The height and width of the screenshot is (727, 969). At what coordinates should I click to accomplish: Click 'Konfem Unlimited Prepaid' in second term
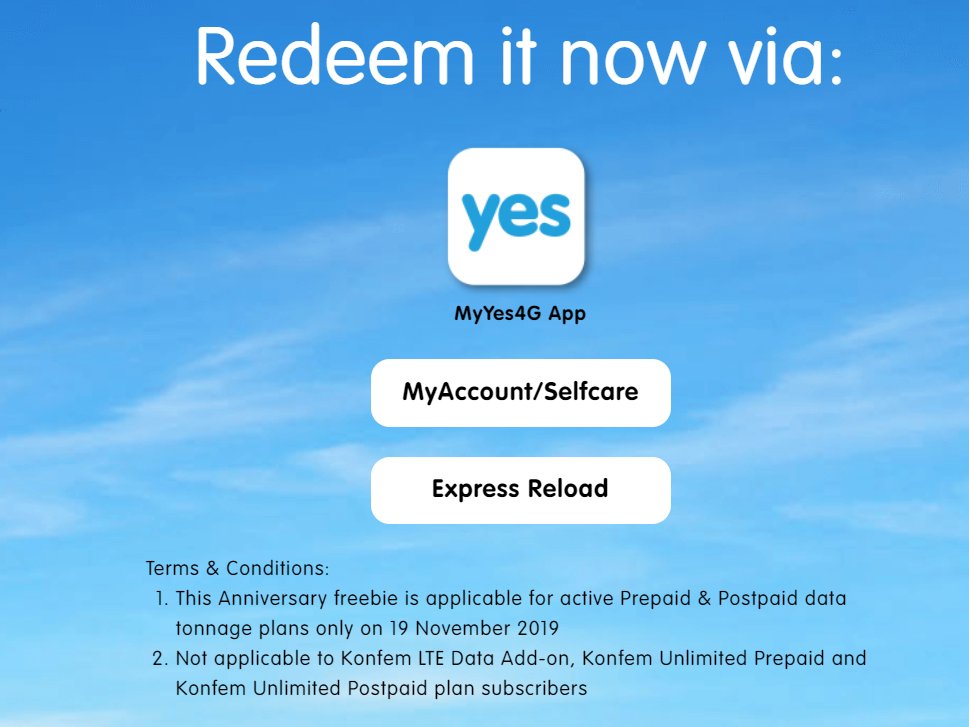(703, 658)
